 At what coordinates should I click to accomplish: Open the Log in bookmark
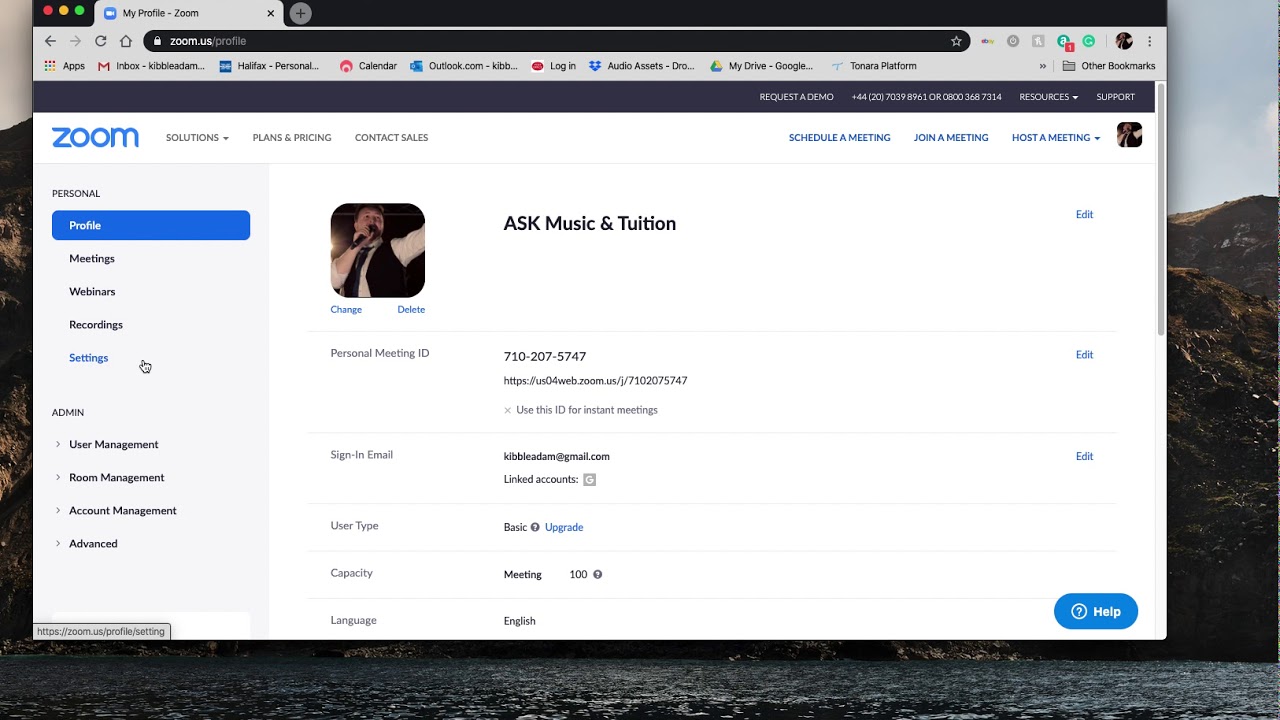(x=554, y=66)
